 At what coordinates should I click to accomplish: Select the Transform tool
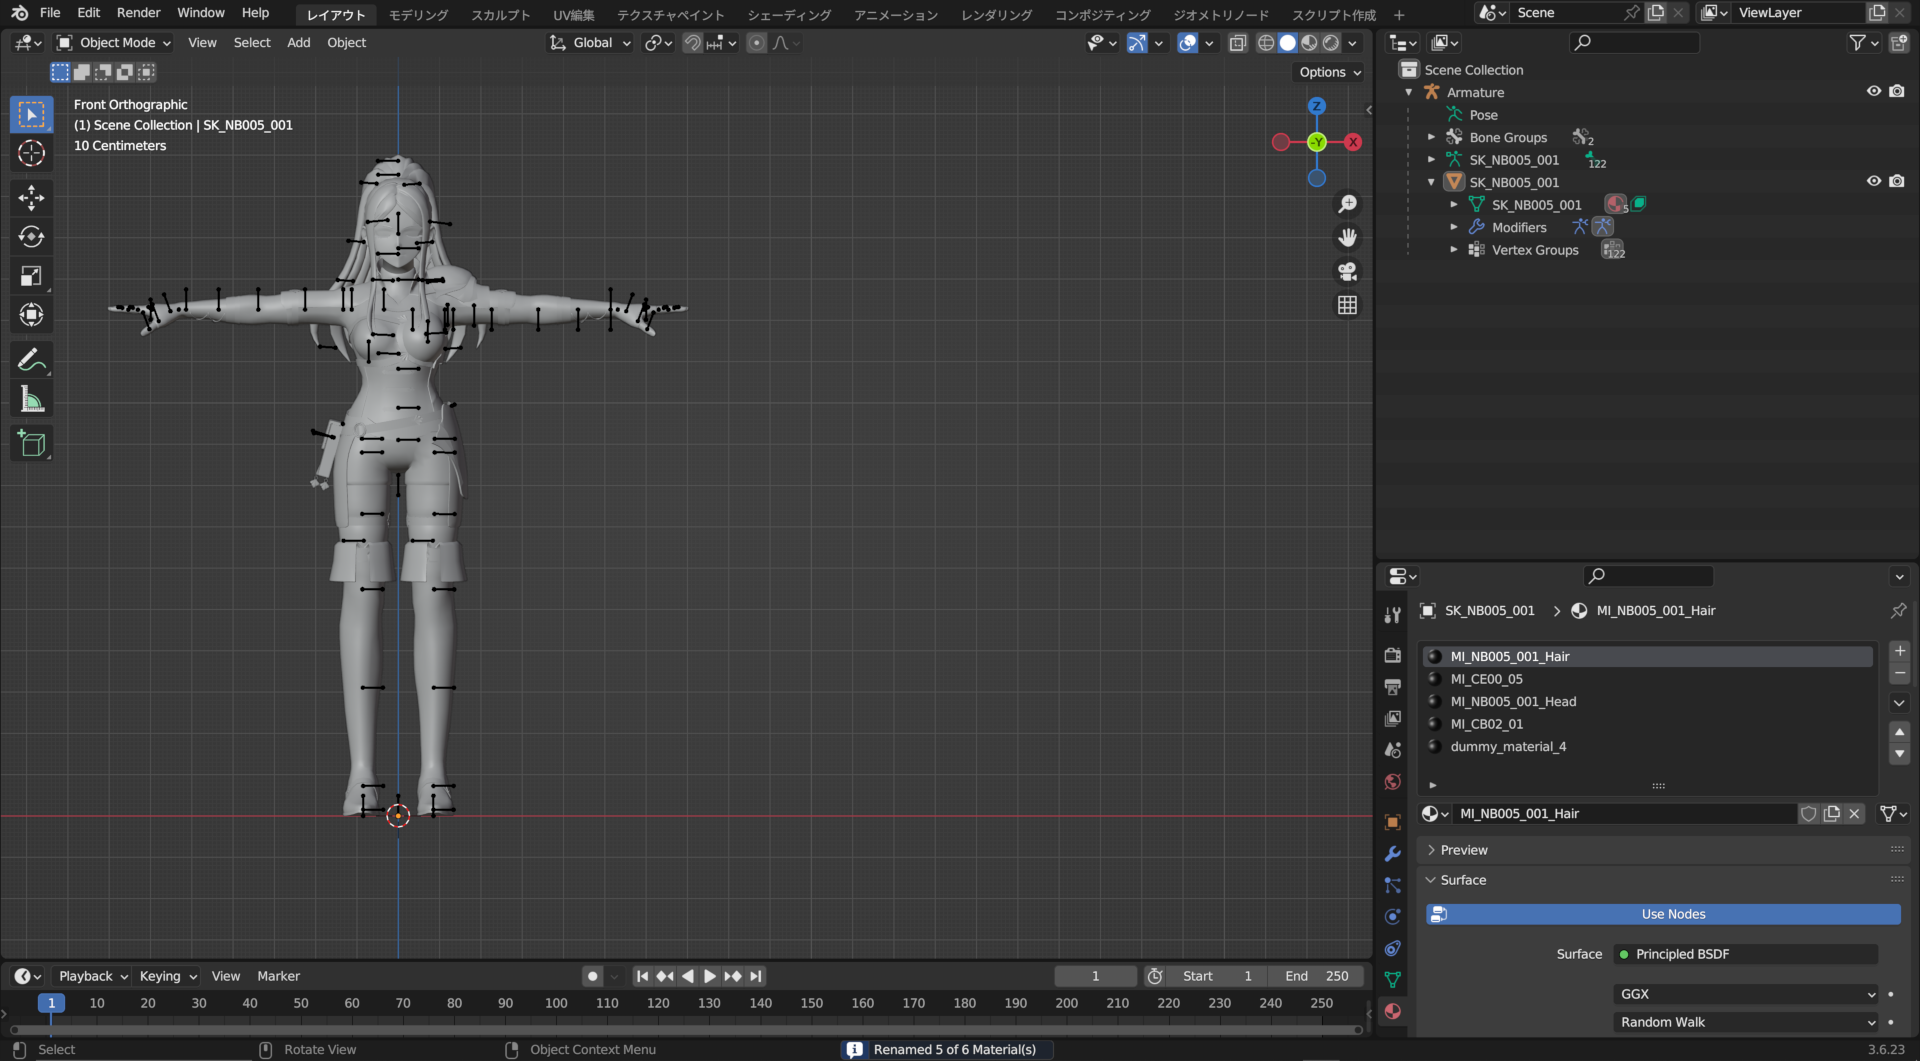32,315
